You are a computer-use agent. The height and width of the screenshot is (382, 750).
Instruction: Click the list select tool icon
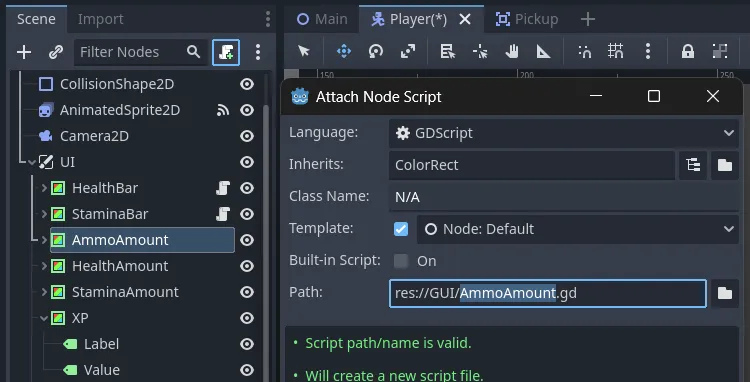coord(448,51)
